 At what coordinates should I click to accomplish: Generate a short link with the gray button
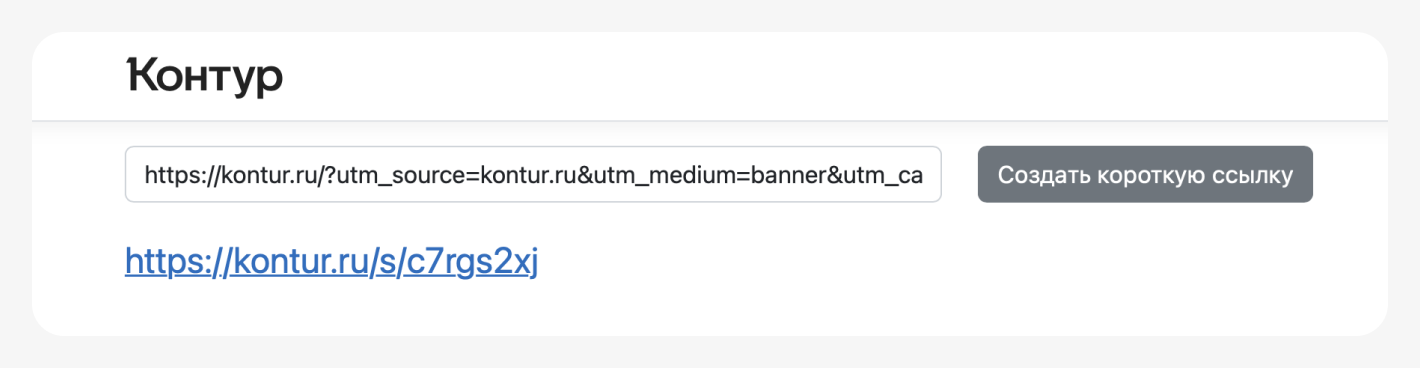tap(1145, 174)
